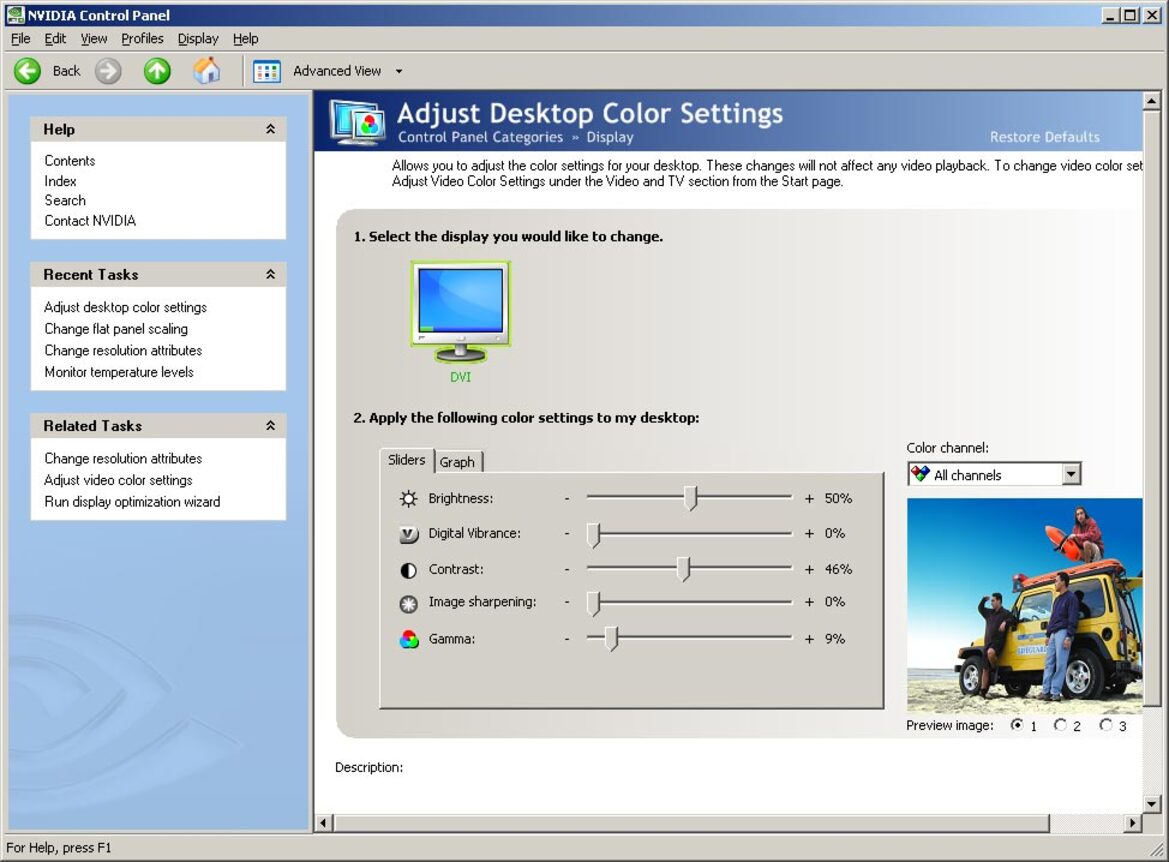Click the vertical scrollbar up arrow
The image size is (1169, 862).
1152,101
